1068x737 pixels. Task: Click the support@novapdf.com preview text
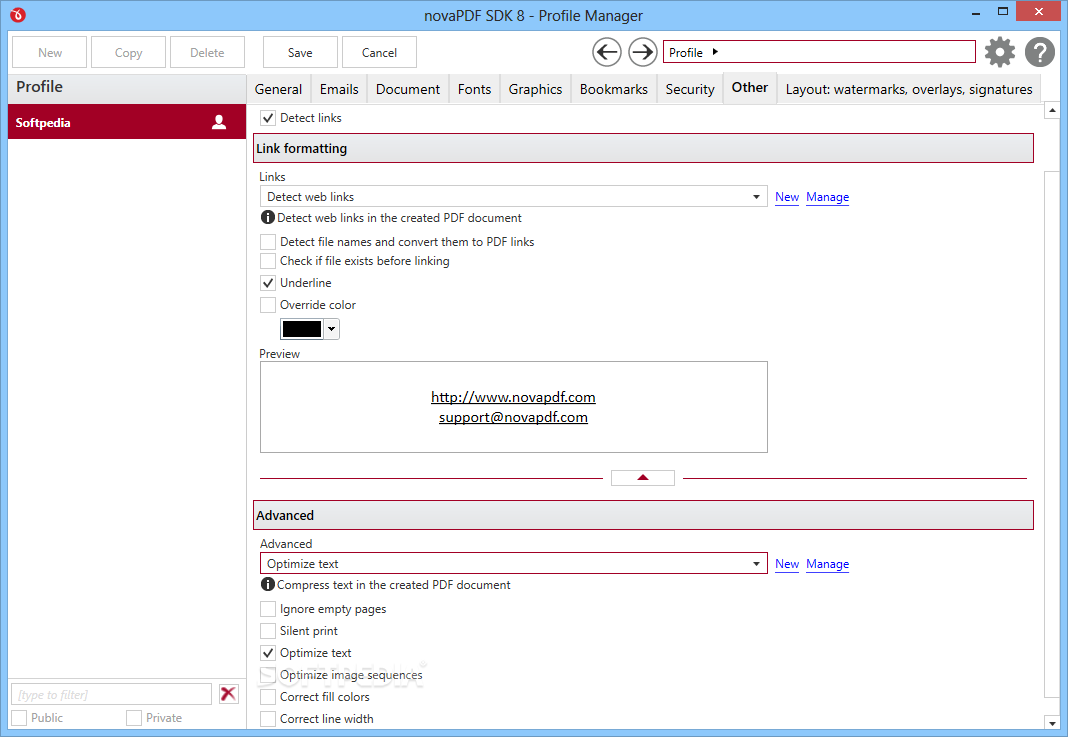click(x=513, y=417)
